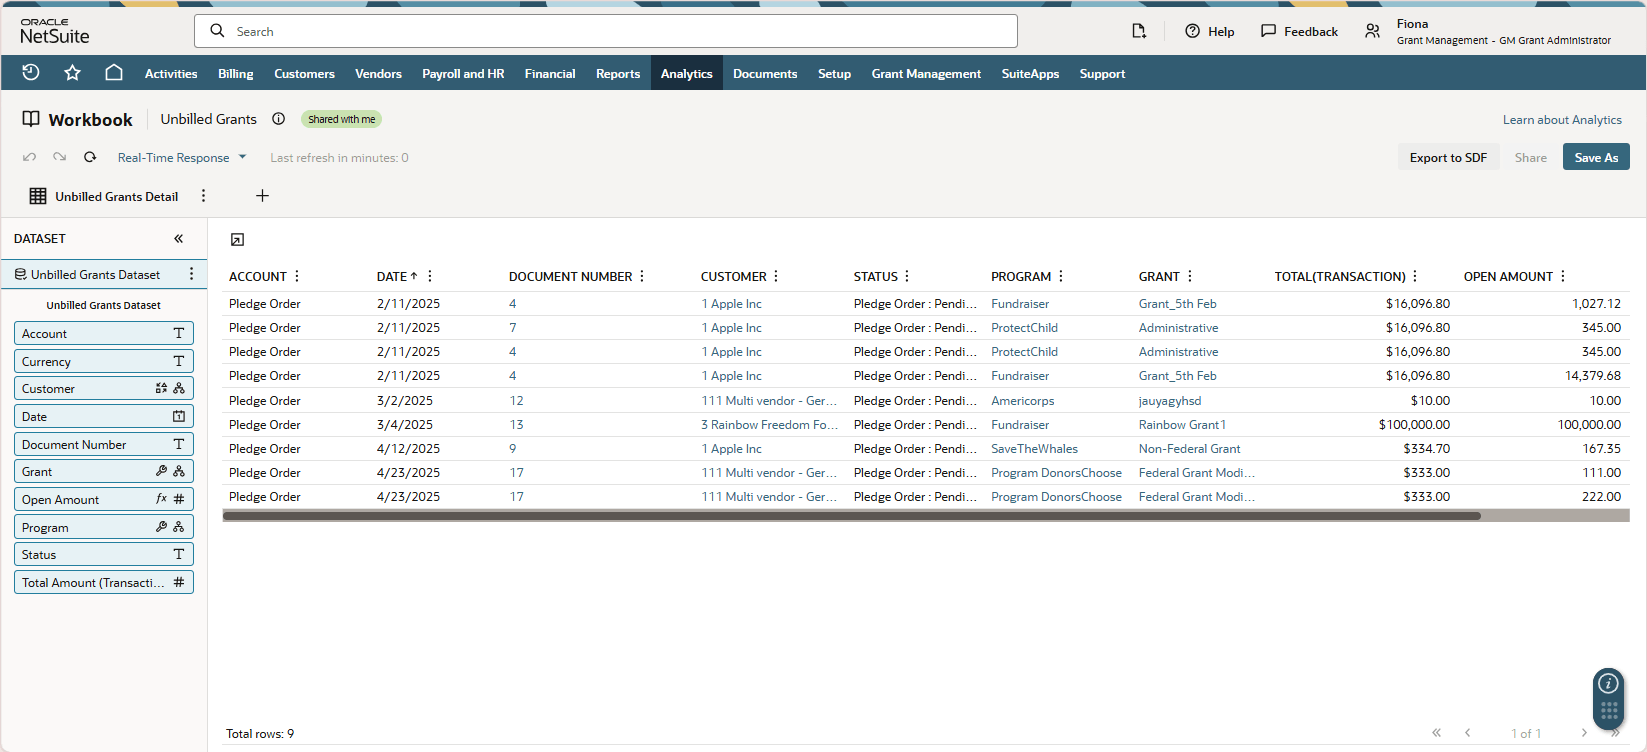Select the Unbilled Grants Dataset entry
1647x752 pixels.
coord(104,274)
